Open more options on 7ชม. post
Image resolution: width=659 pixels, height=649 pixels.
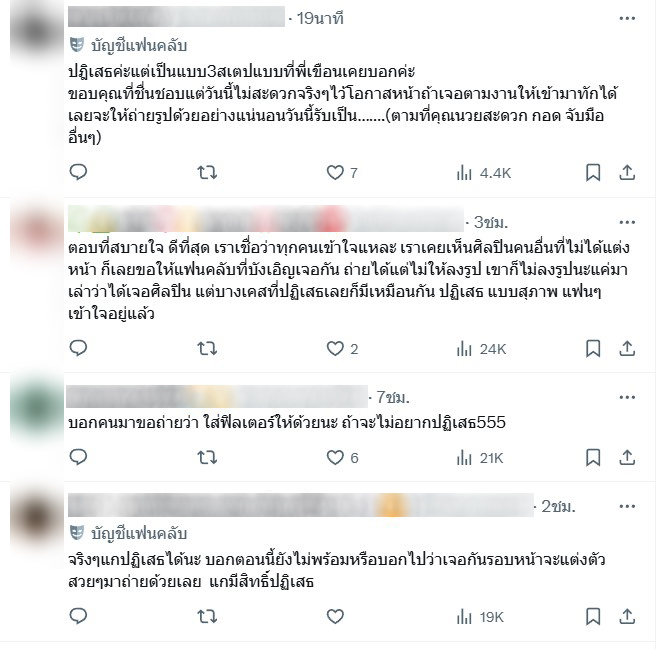point(627,398)
